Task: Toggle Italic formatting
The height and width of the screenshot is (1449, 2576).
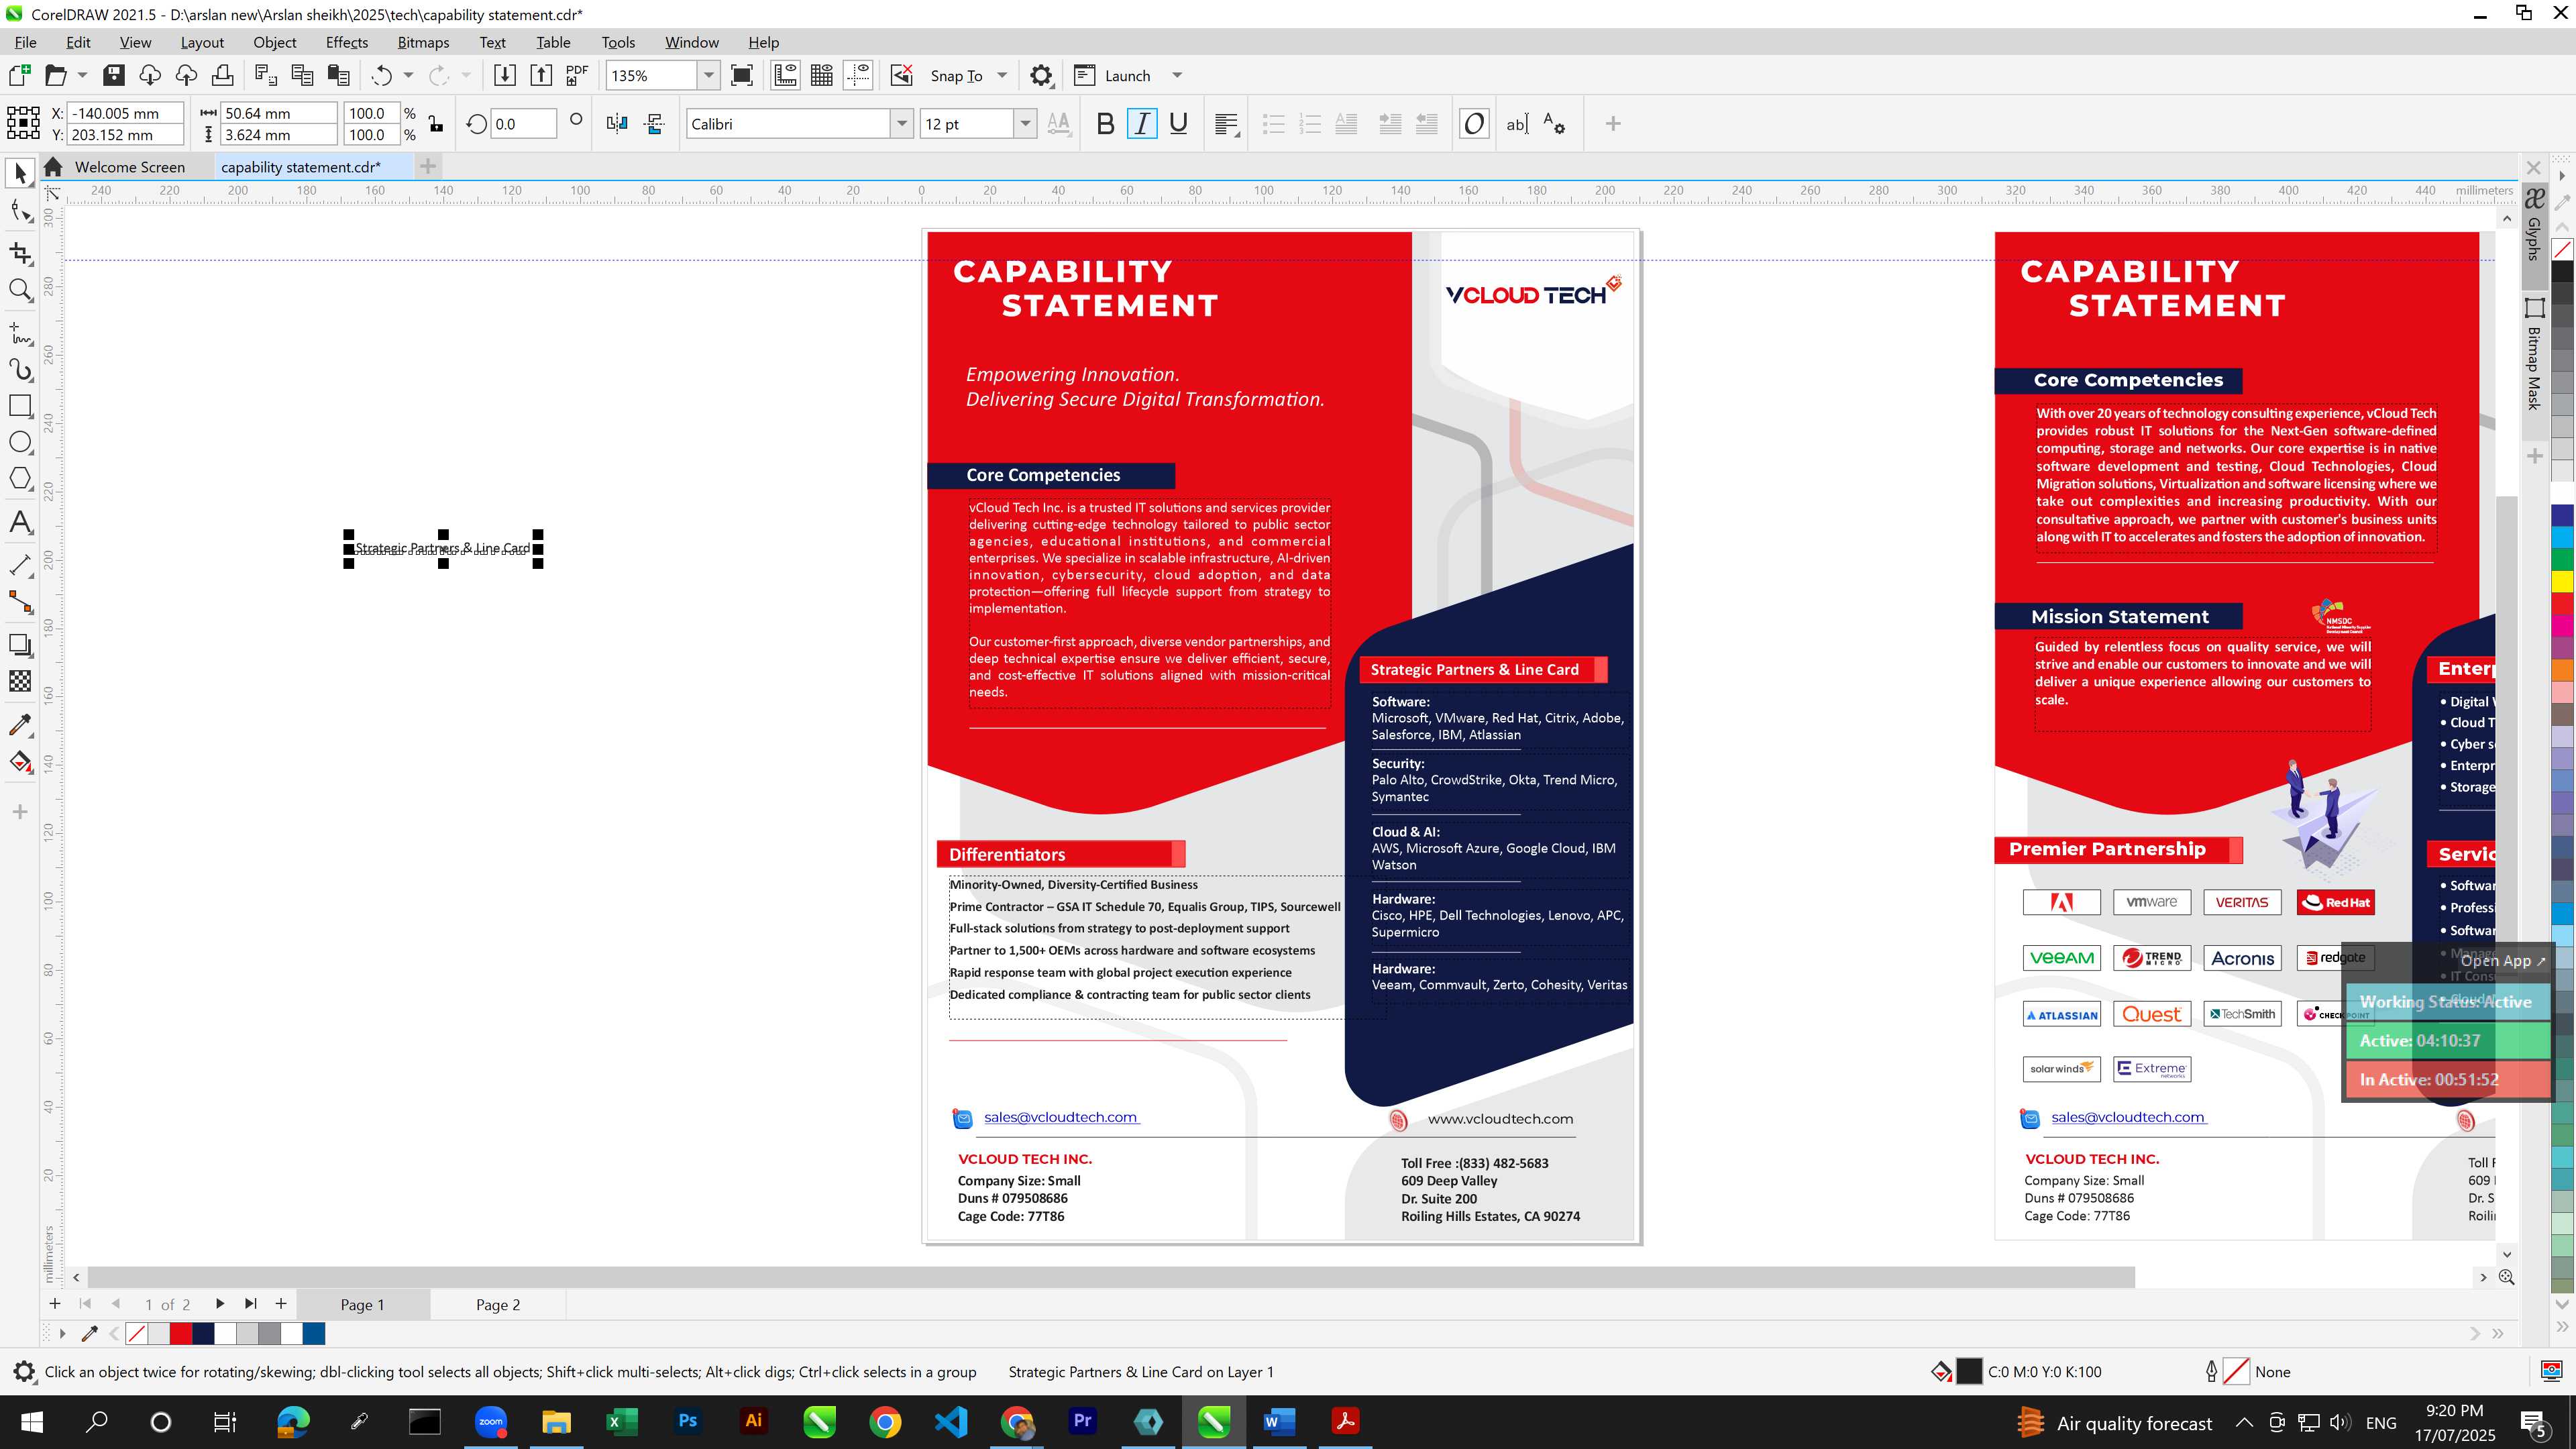Action: point(1142,124)
